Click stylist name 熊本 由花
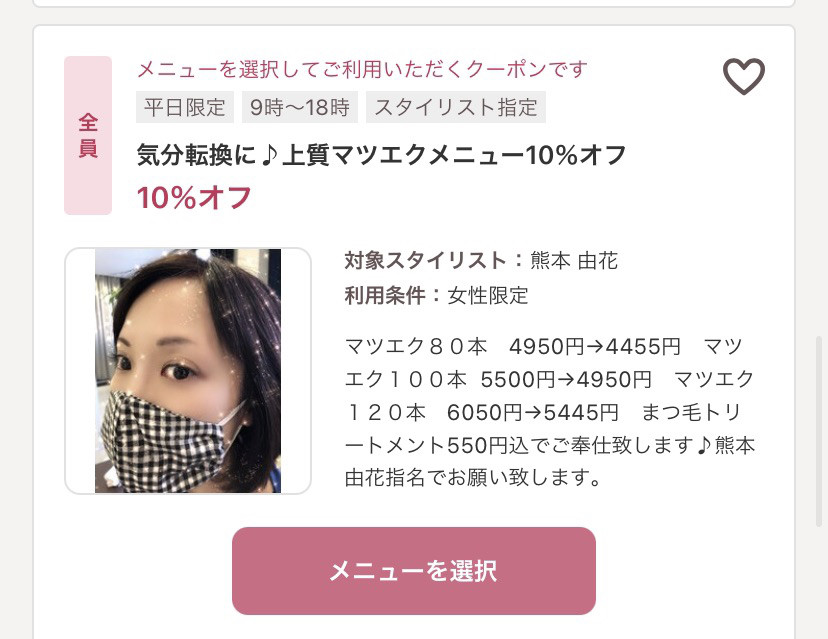The height and width of the screenshot is (639, 828). [x=574, y=261]
